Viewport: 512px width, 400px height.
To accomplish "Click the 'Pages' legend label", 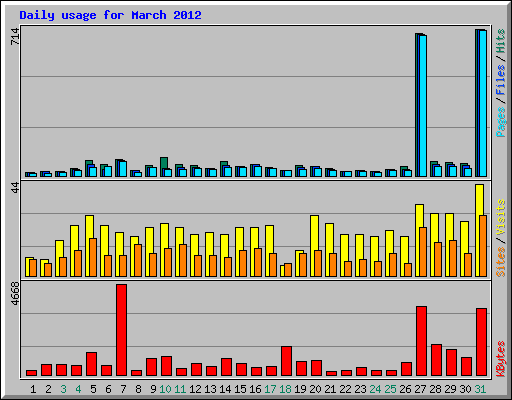I will (x=501, y=122).
